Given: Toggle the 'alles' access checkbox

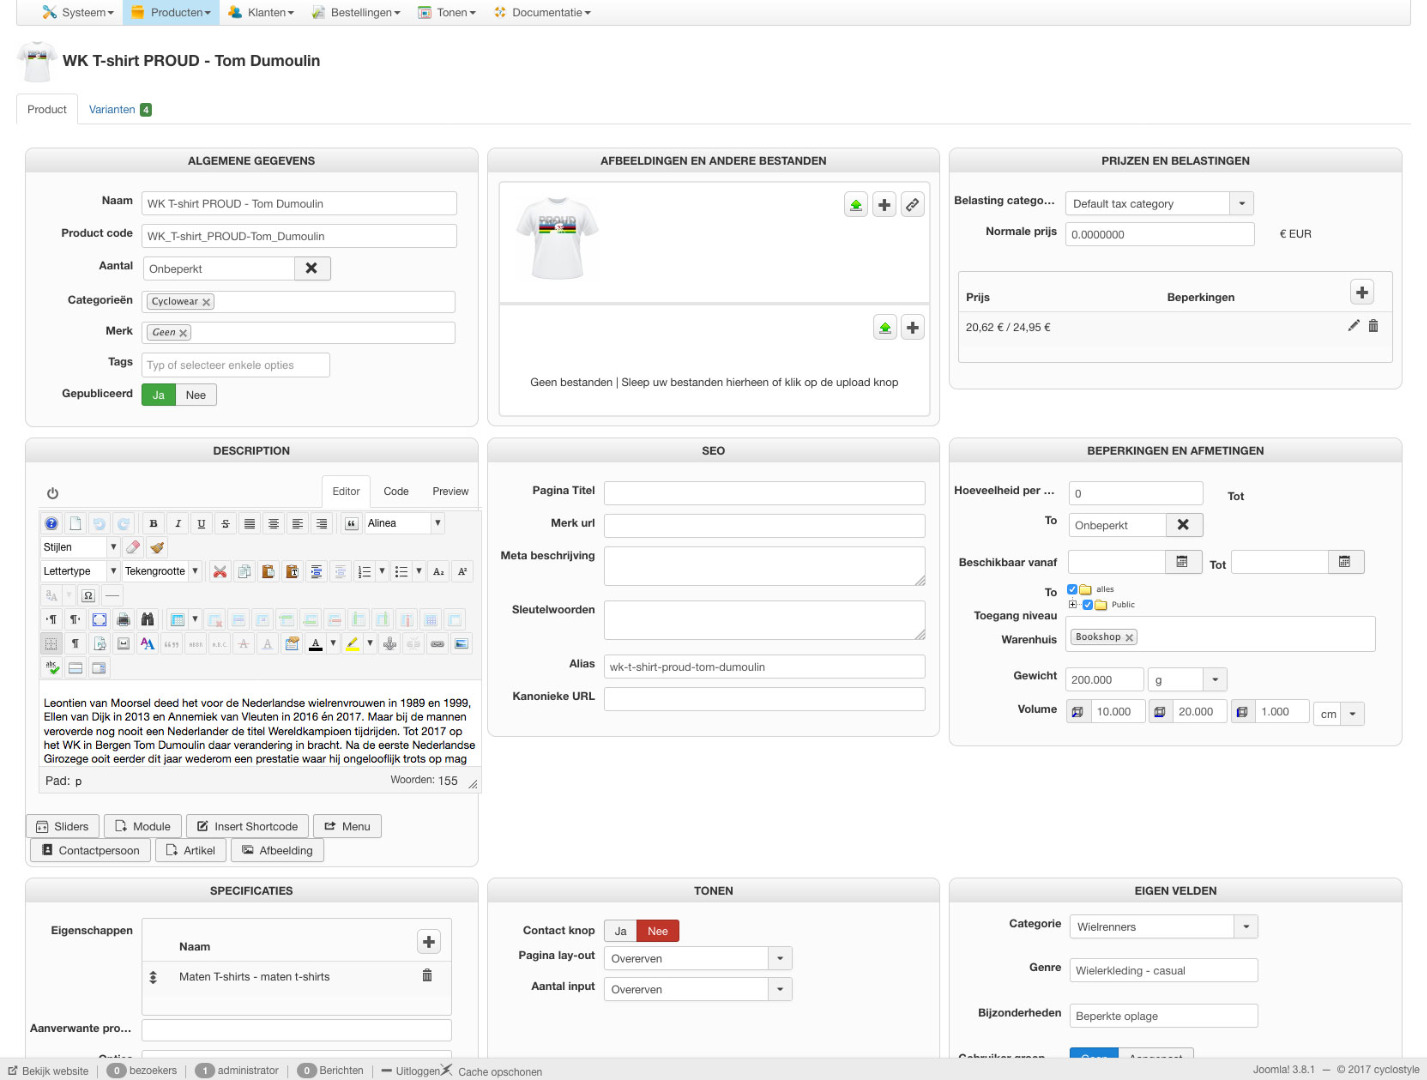Looking at the screenshot, I should (1072, 589).
